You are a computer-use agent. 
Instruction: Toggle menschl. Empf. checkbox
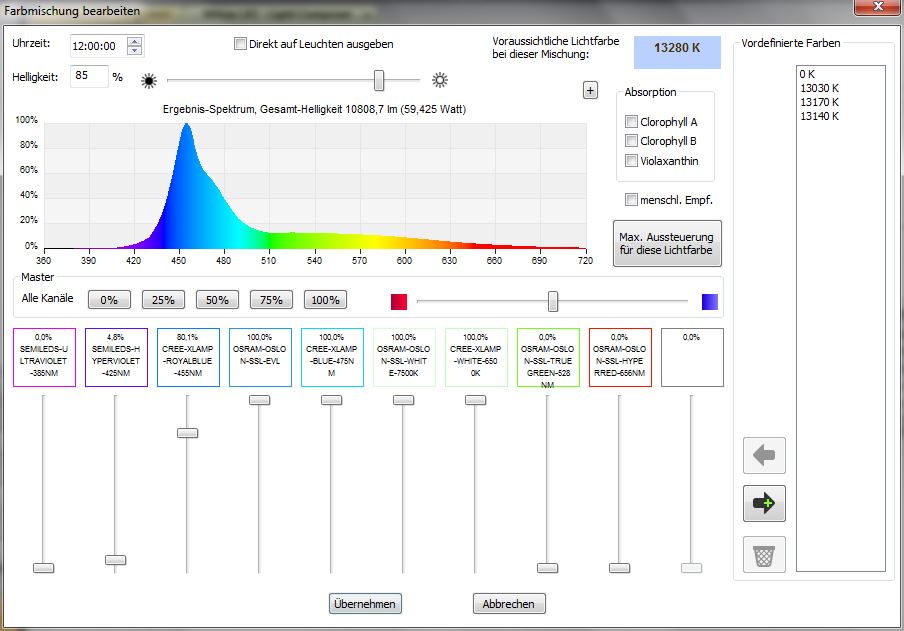click(631, 200)
